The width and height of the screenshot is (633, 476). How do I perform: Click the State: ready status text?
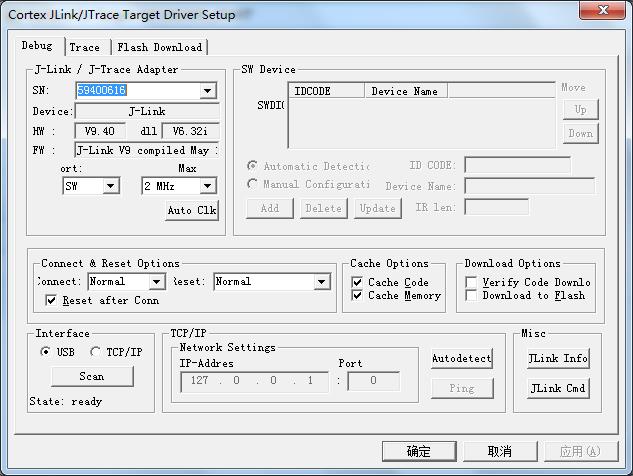[66, 401]
